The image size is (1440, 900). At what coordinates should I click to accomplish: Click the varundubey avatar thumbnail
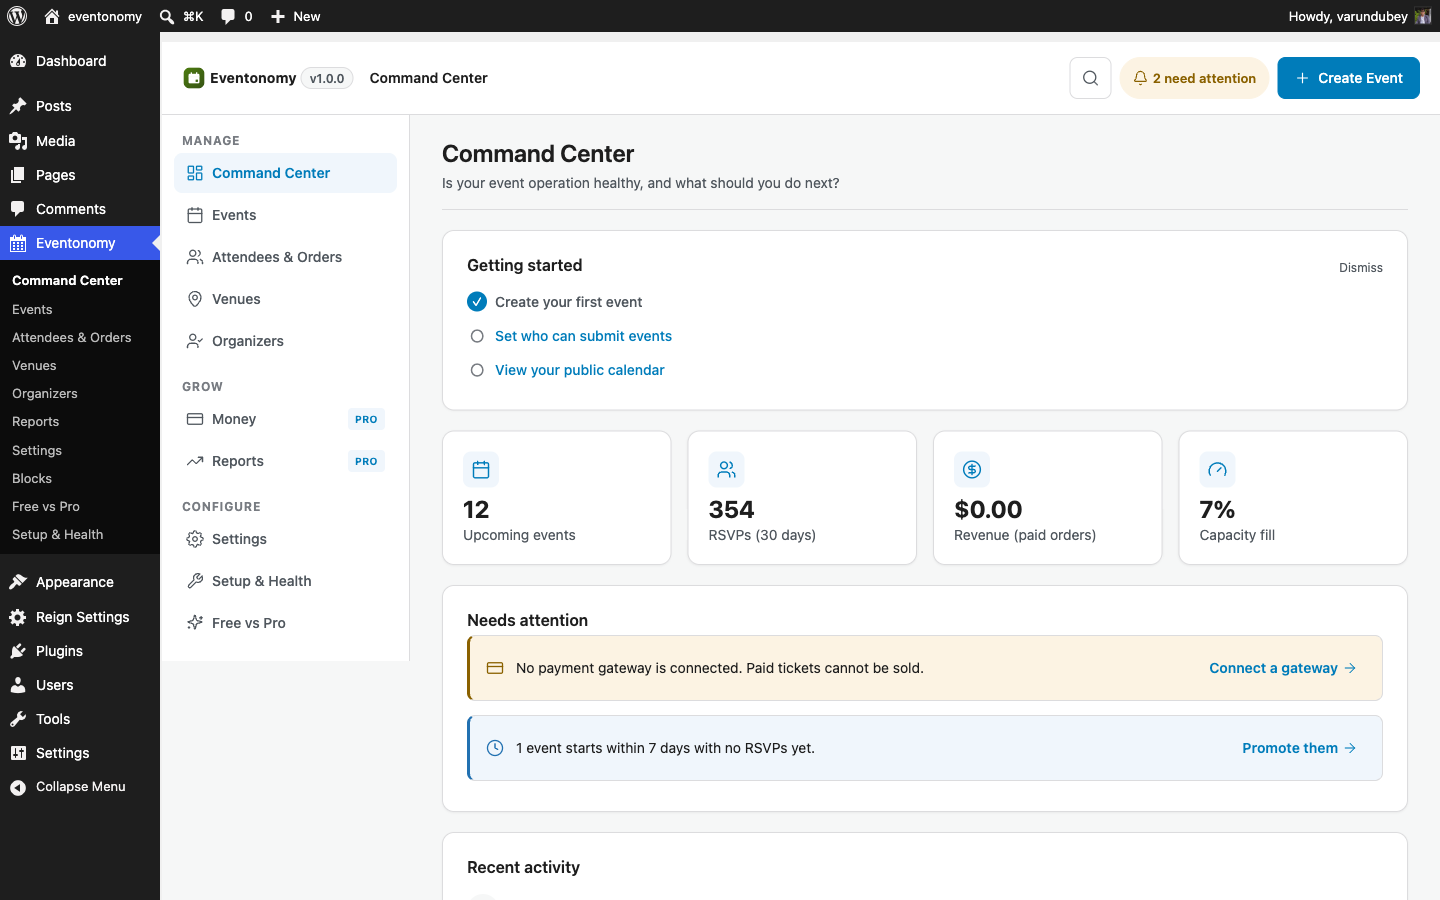1423,16
